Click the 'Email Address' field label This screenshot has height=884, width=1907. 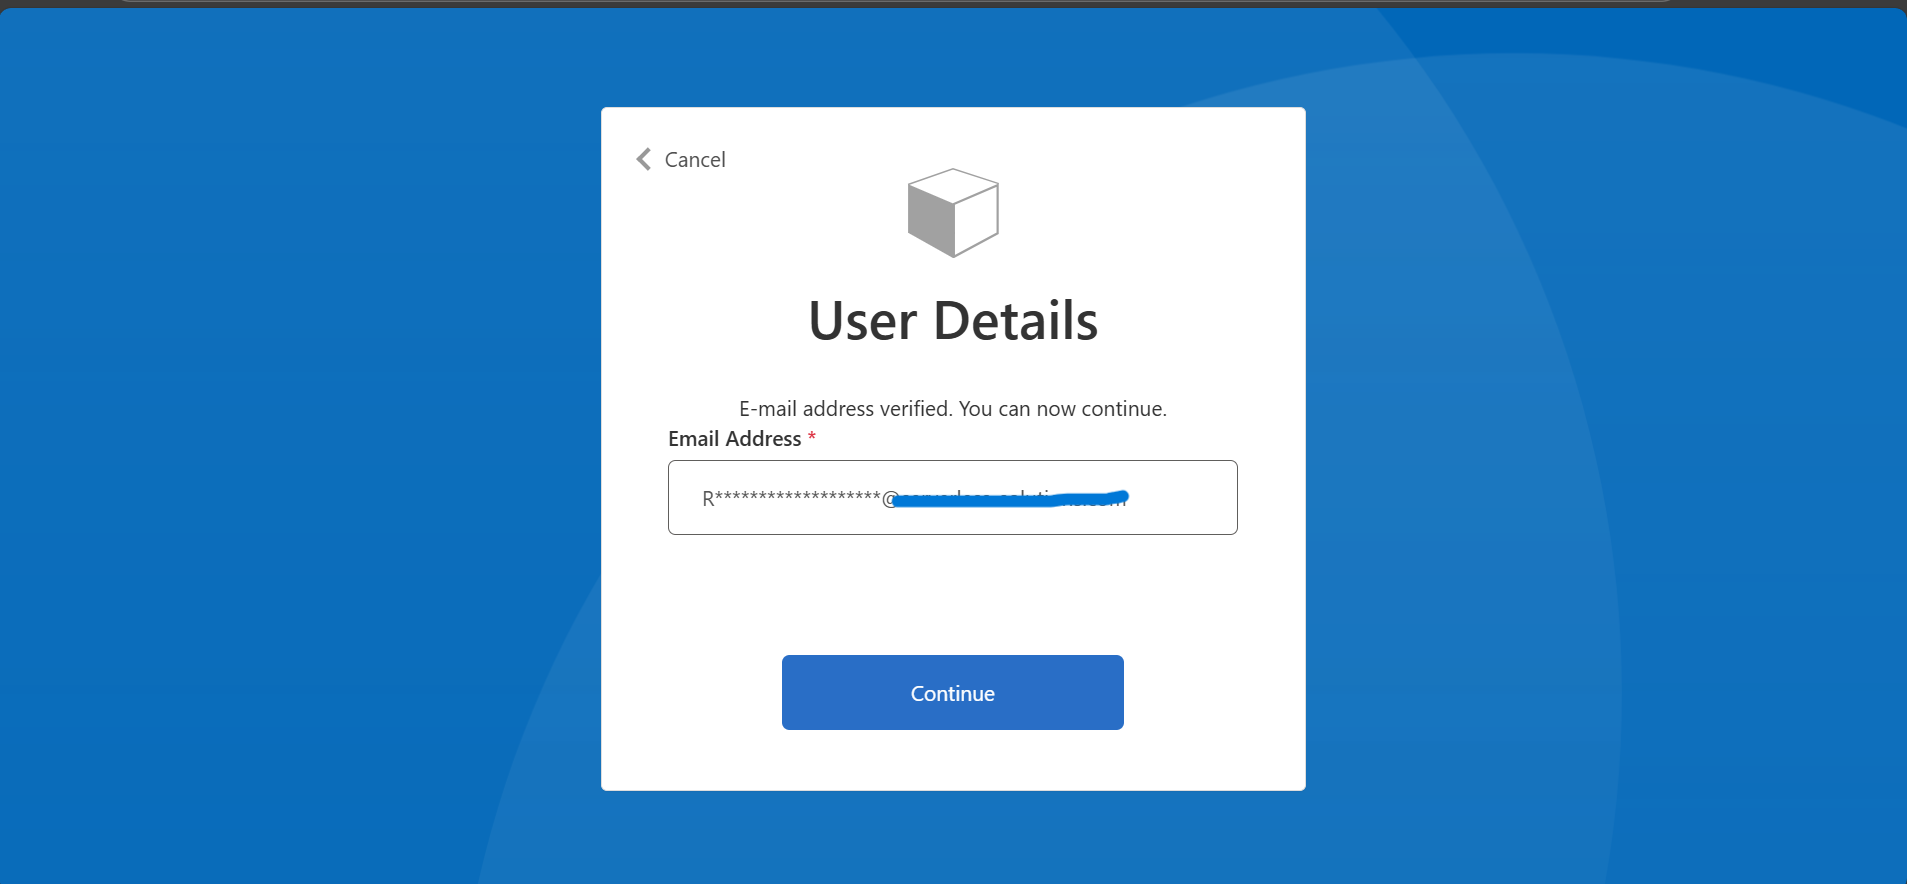(x=735, y=439)
